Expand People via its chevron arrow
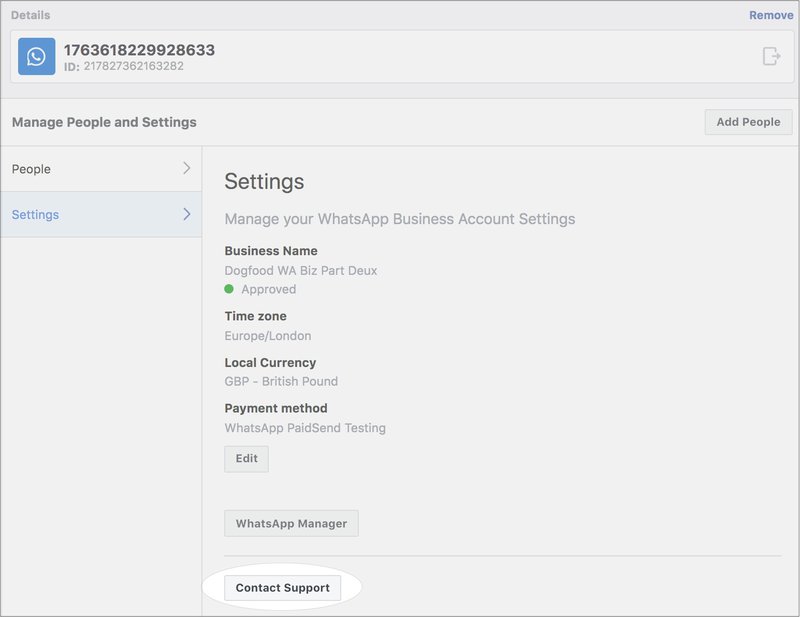 pyautogui.click(x=187, y=168)
